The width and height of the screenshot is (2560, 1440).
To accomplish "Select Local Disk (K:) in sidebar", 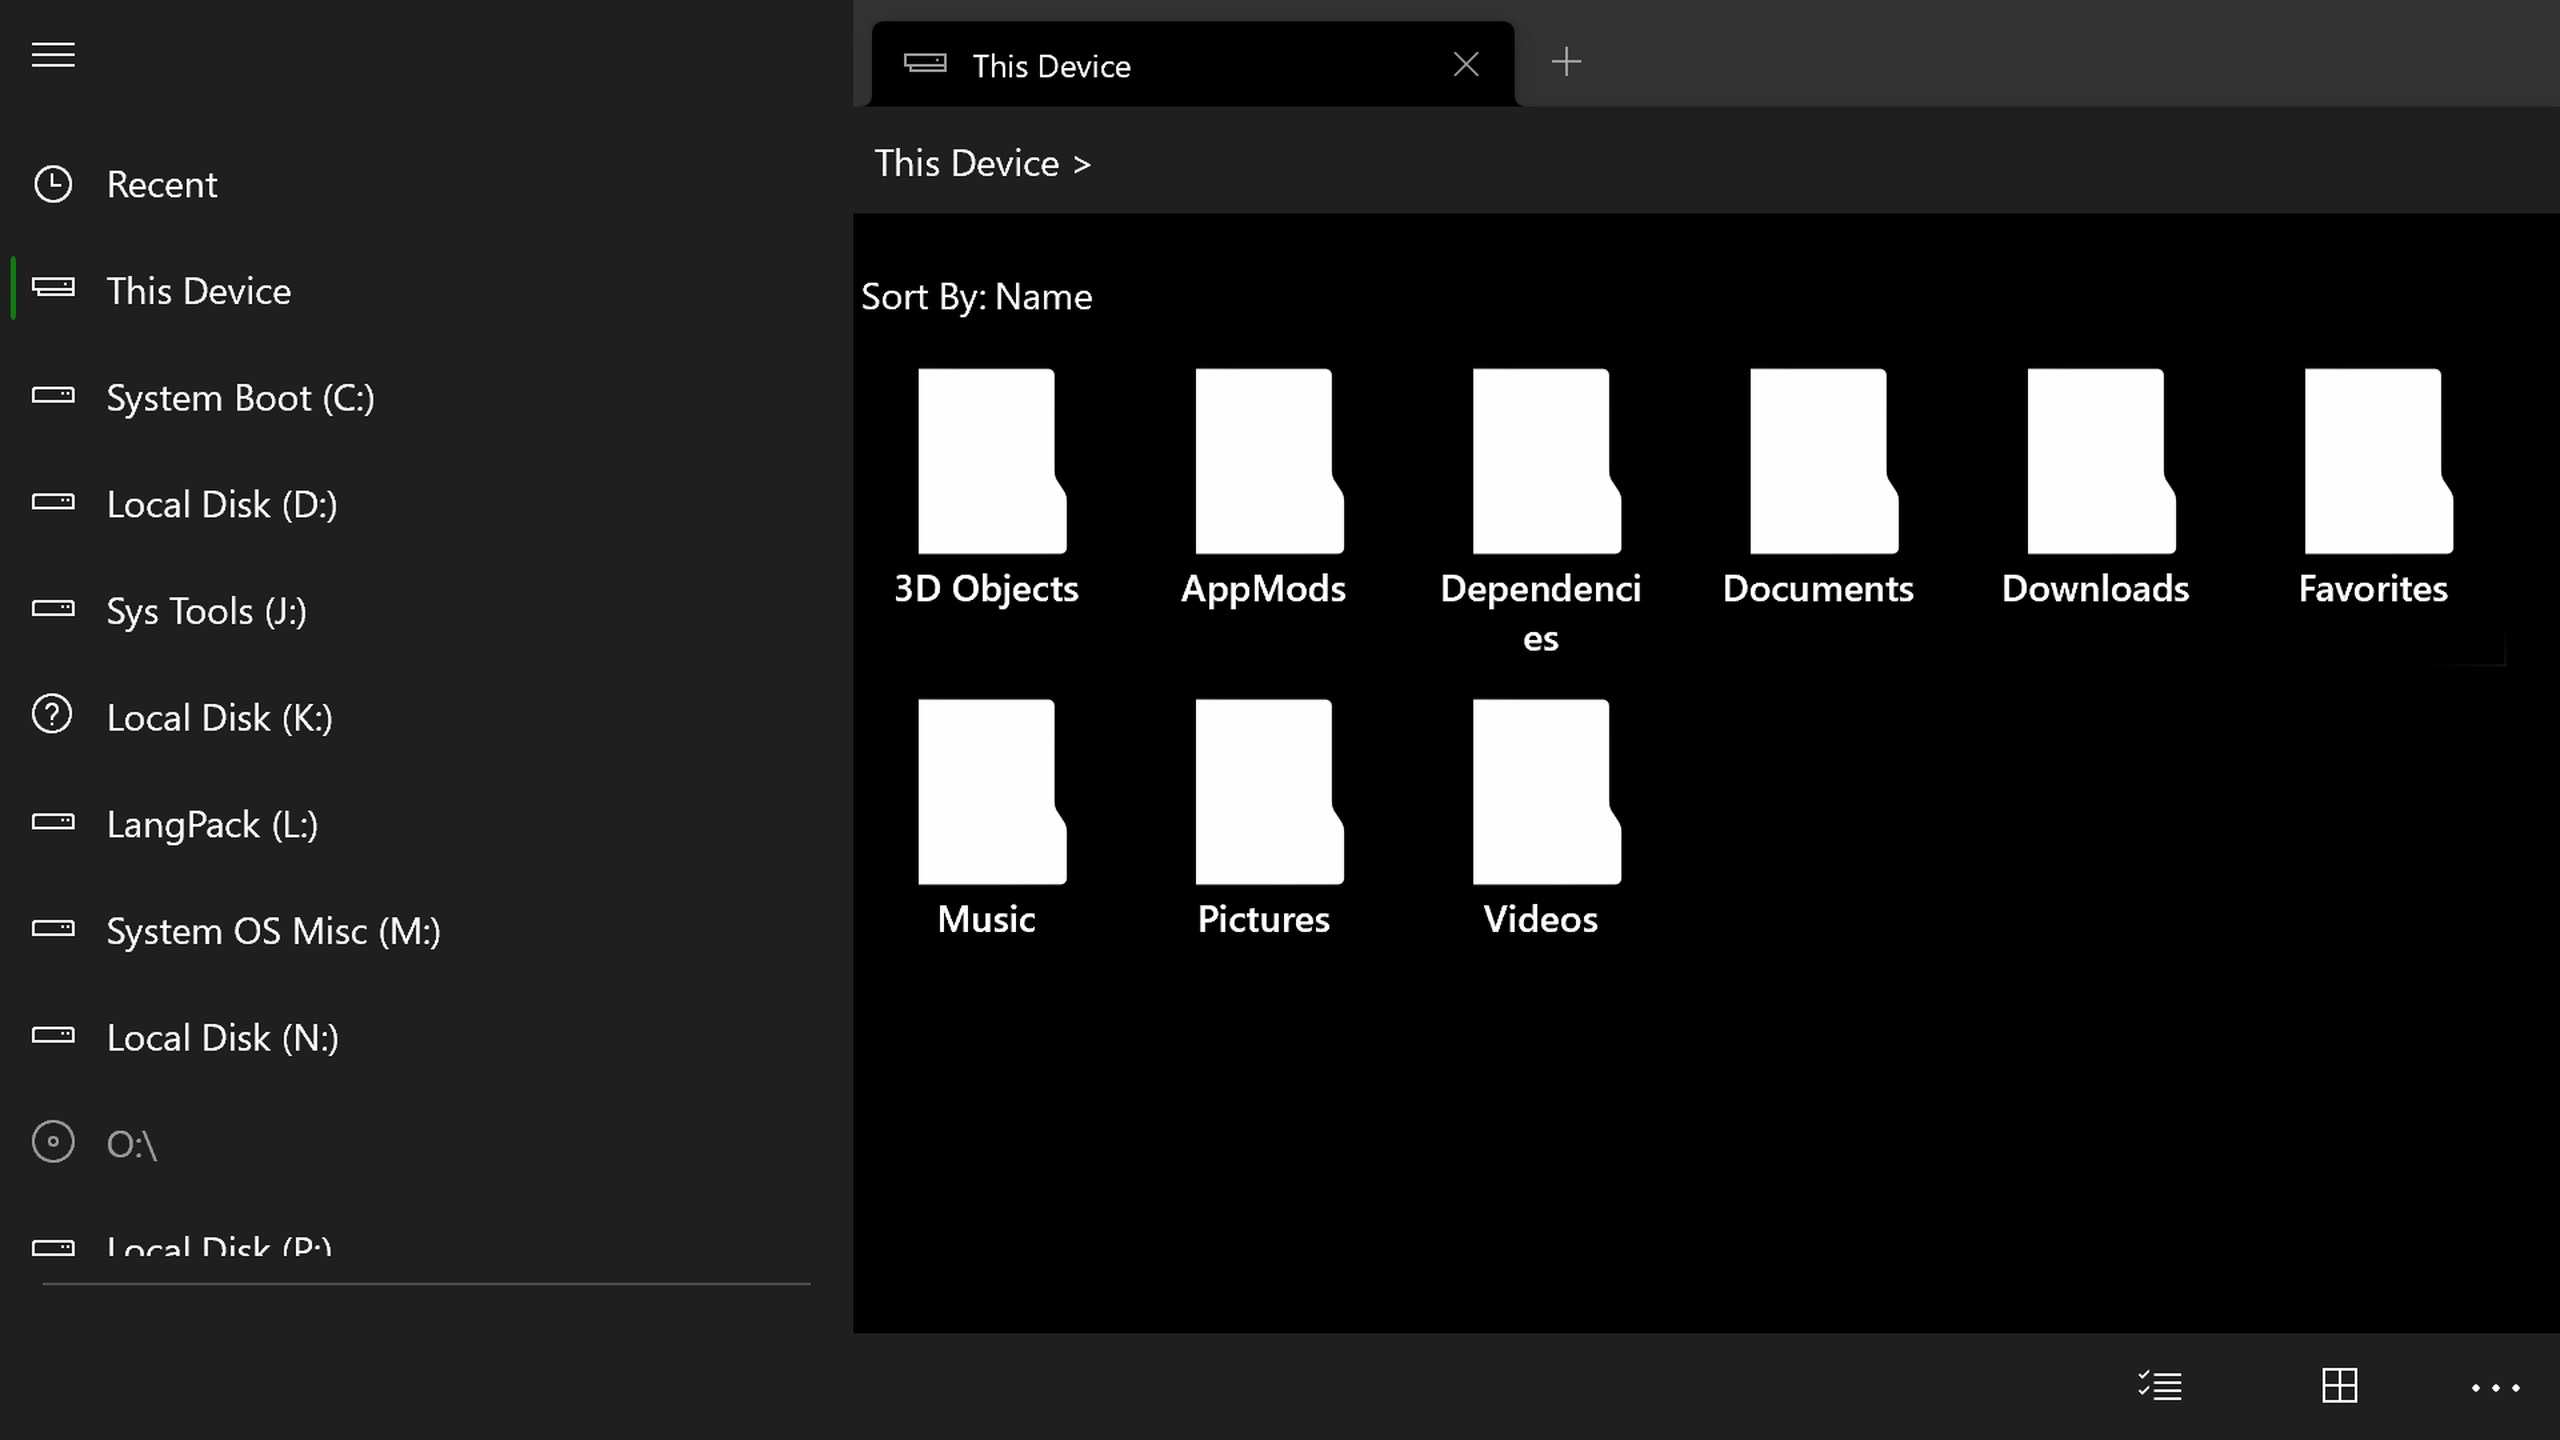I will tap(219, 718).
